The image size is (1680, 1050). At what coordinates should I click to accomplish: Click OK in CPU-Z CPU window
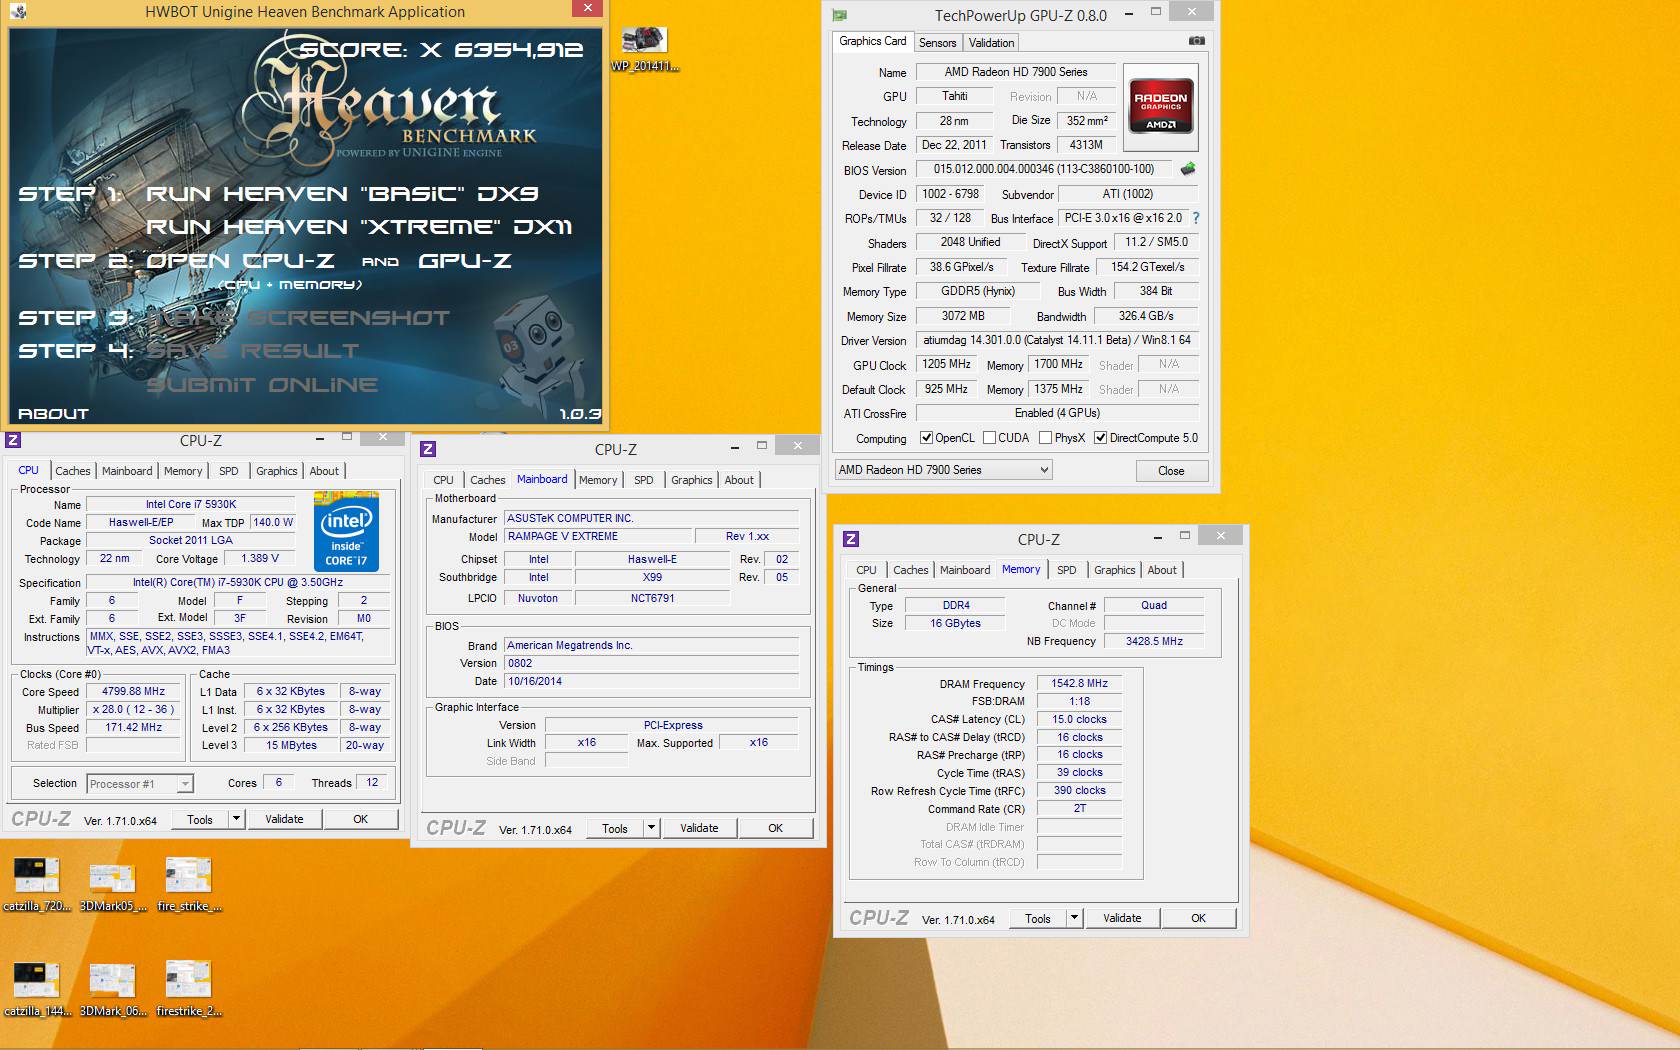361,819
